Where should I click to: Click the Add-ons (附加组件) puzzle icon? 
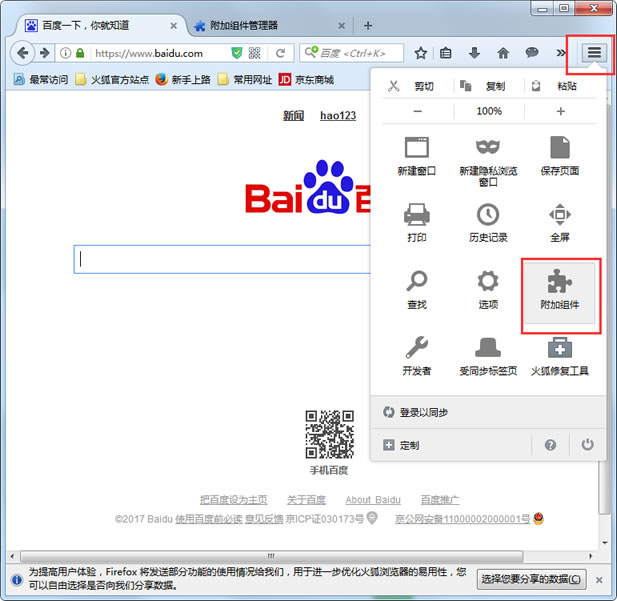click(x=559, y=281)
